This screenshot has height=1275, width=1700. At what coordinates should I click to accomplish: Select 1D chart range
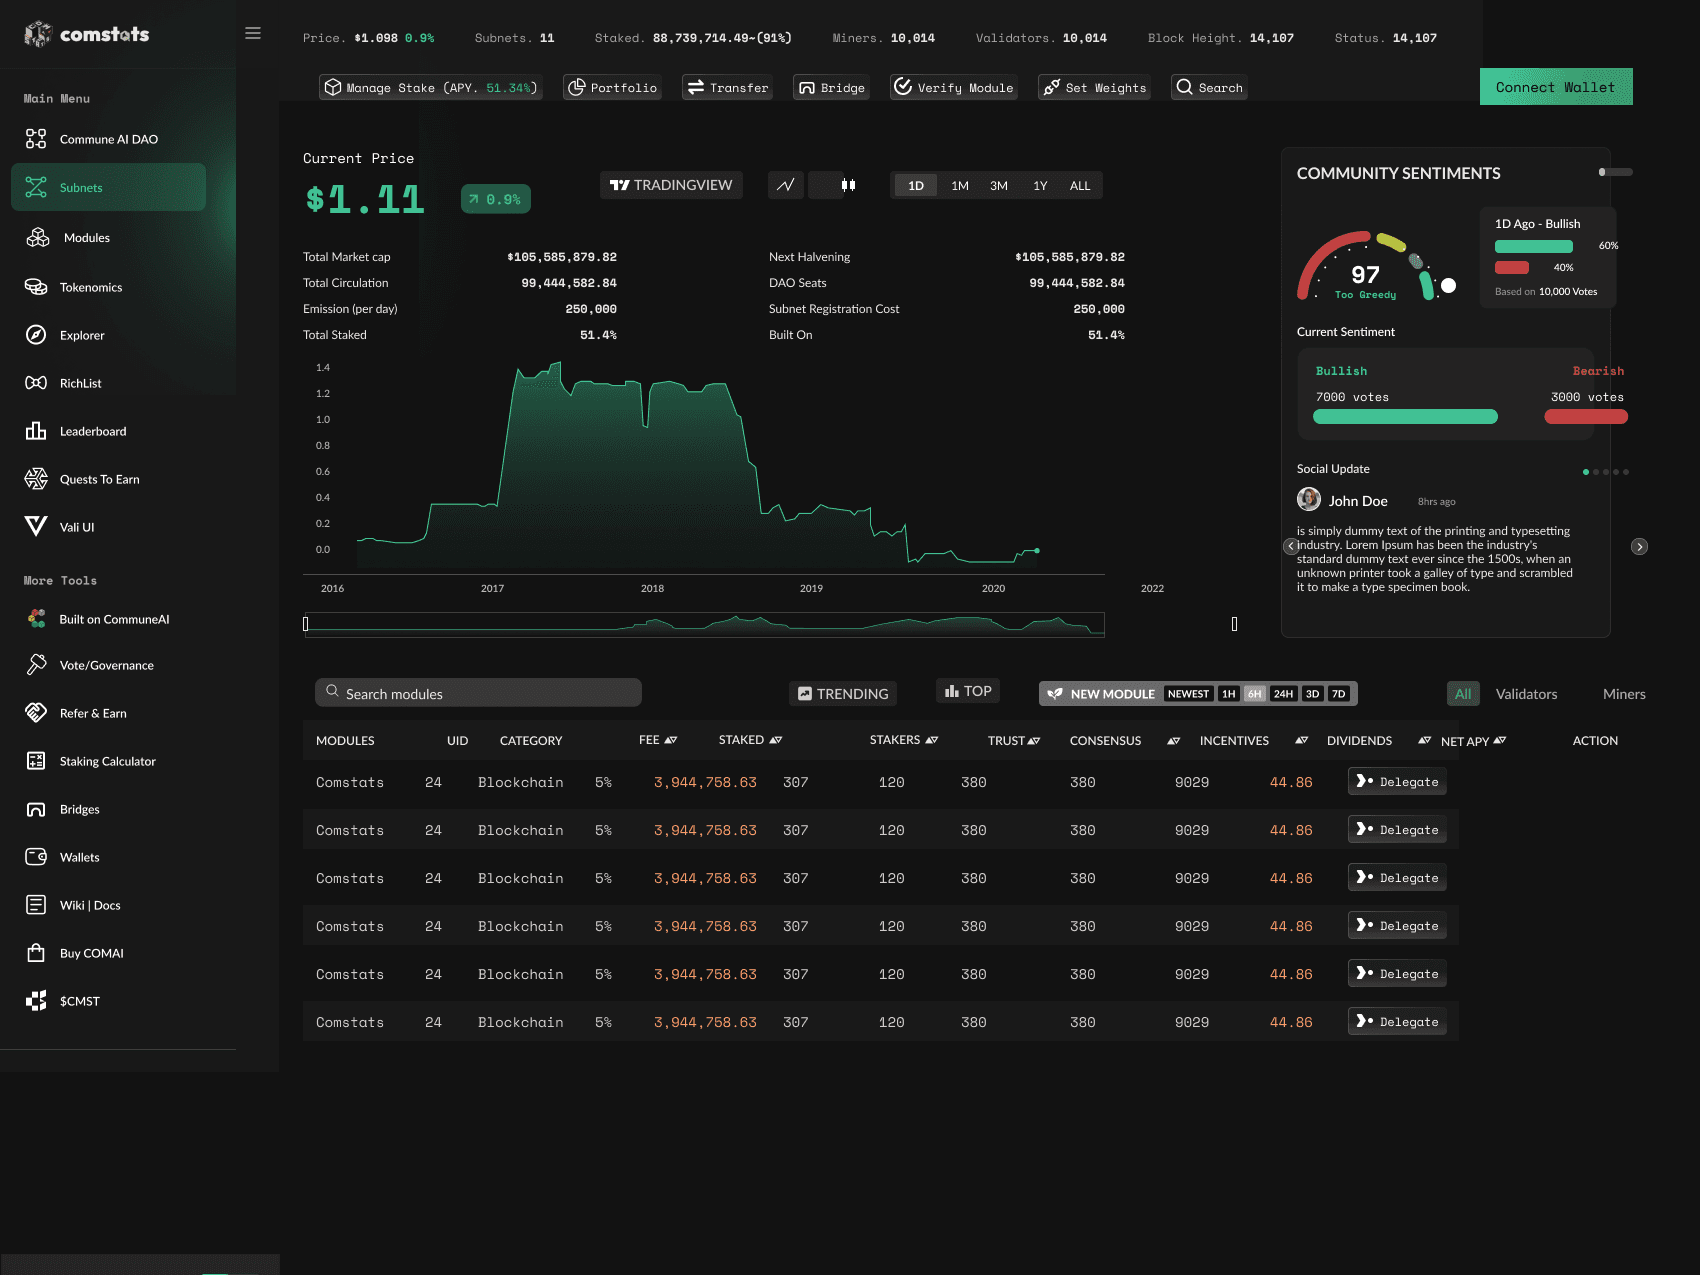(x=916, y=186)
